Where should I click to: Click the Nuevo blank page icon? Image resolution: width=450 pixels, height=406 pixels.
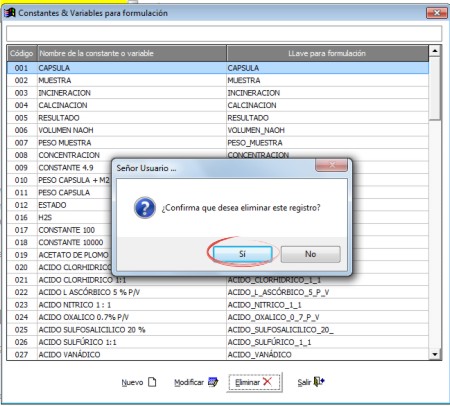pyautogui.click(x=152, y=382)
